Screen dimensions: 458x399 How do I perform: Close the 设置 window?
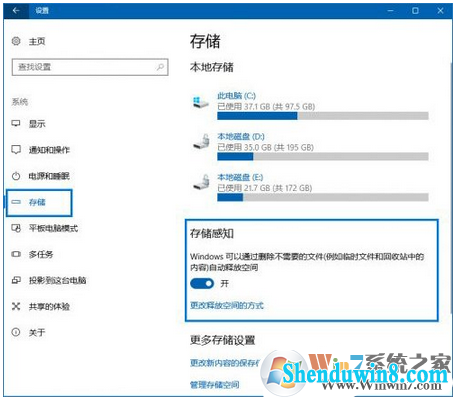[440, 11]
